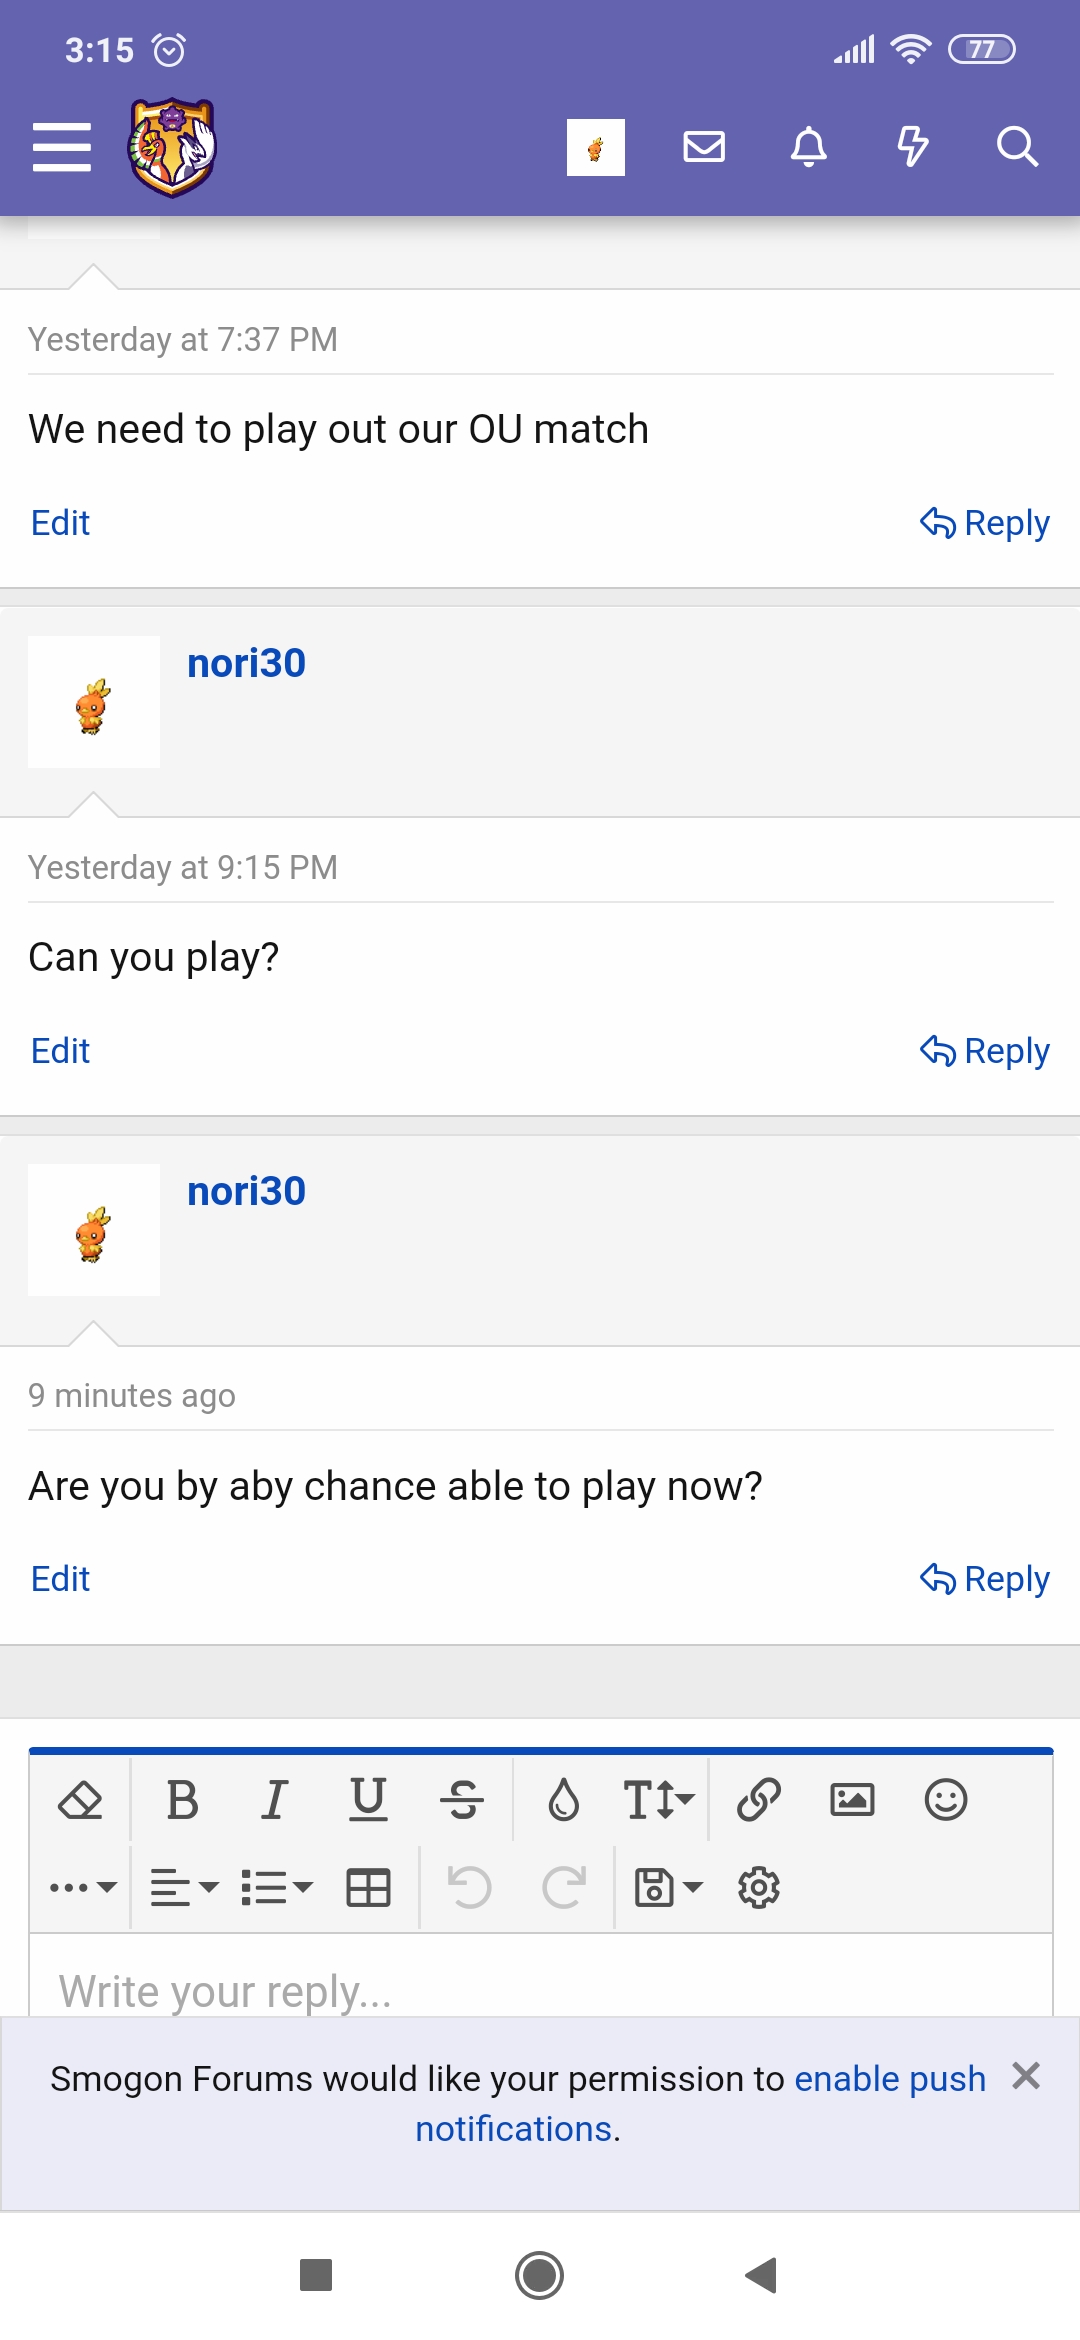Image resolution: width=1080 pixels, height=2340 pixels.
Task: Tap the lightning bolt what's new icon
Action: (912, 147)
